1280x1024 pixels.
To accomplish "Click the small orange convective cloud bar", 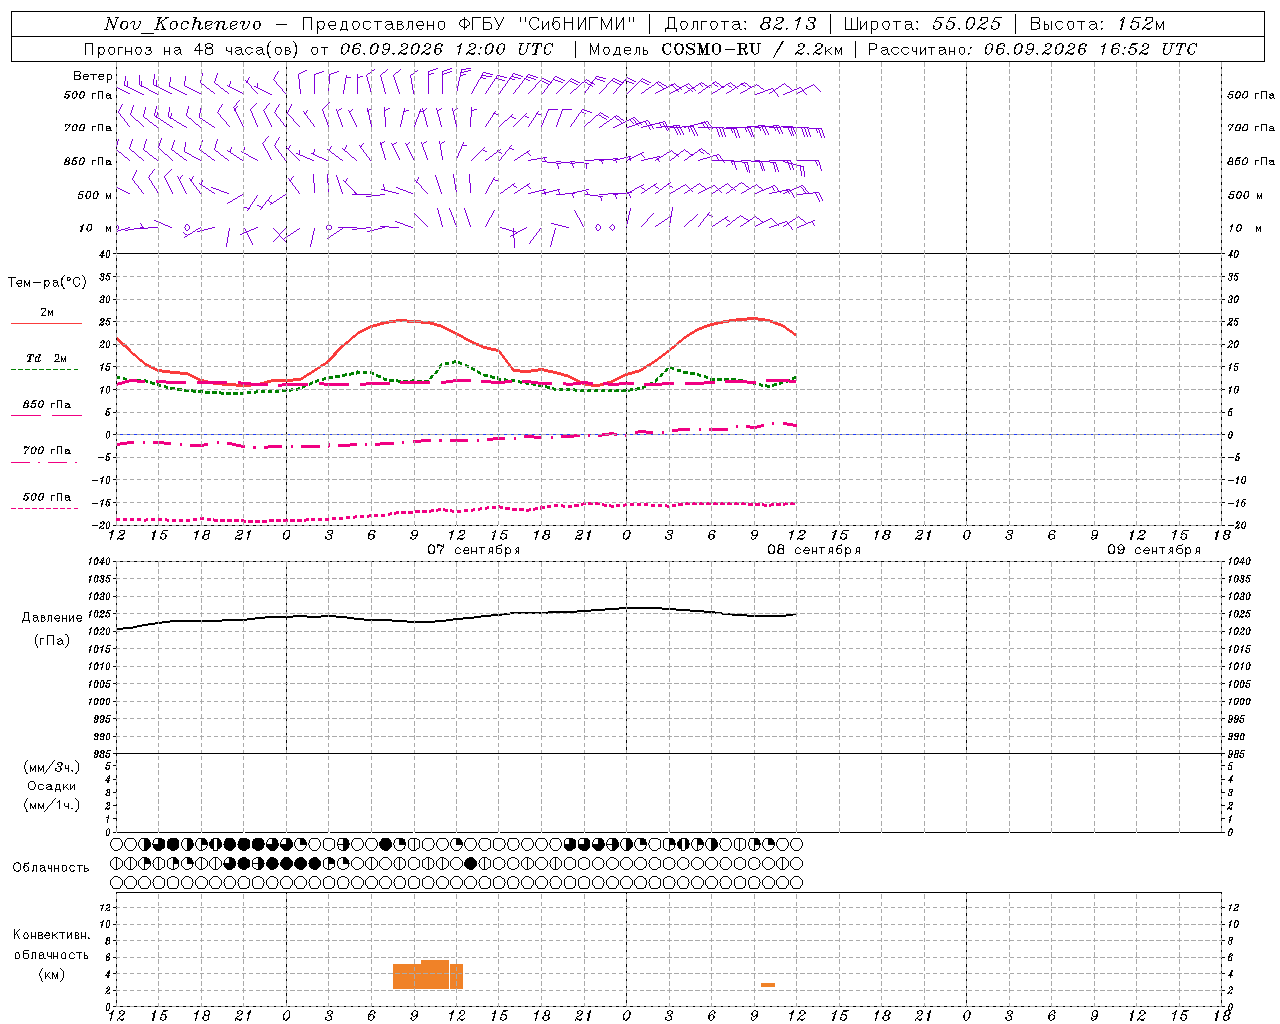I will (x=768, y=985).
